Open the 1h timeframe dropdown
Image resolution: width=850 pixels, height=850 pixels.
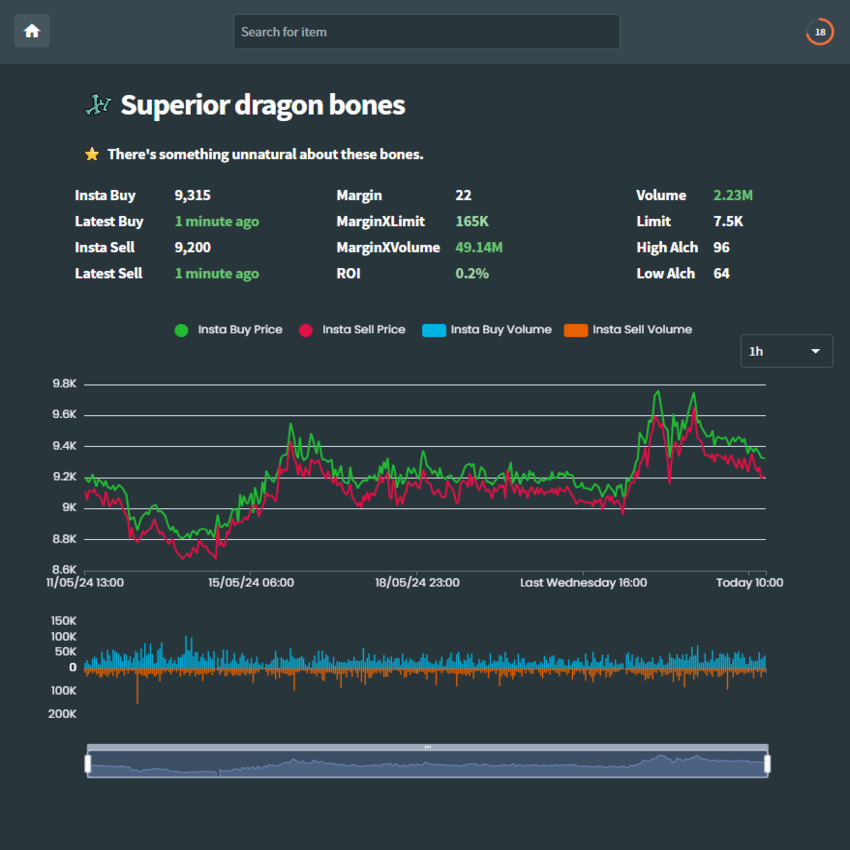point(786,351)
